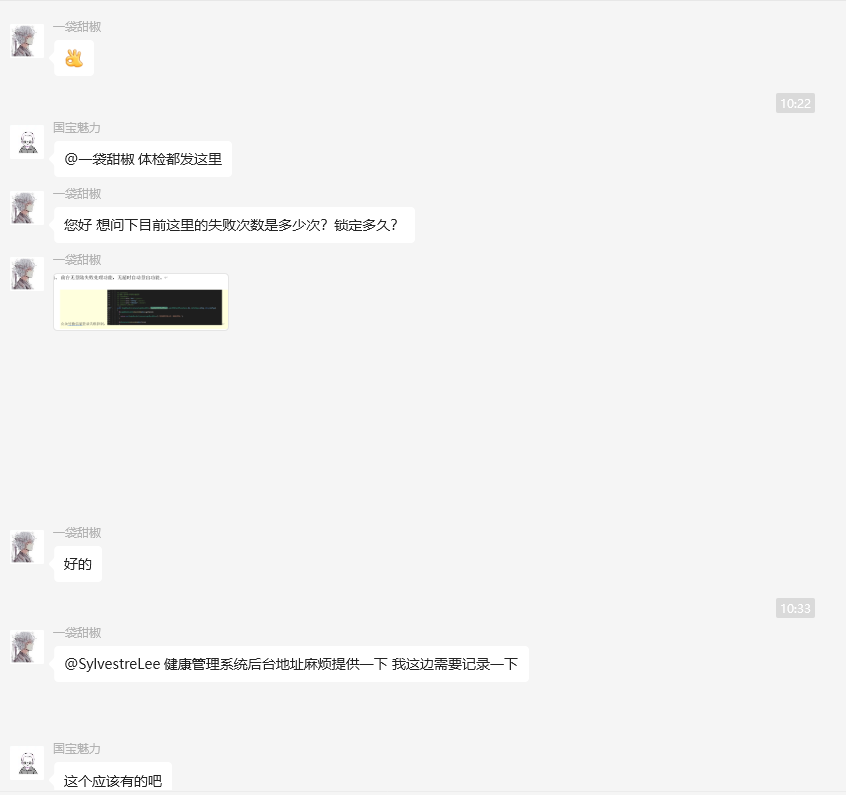Image resolution: width=846 pixels, height=795 pixels.
Task: Click avatar beside the @SylvestreLee message
Action: pyautogui.click(x=27, y=647)
